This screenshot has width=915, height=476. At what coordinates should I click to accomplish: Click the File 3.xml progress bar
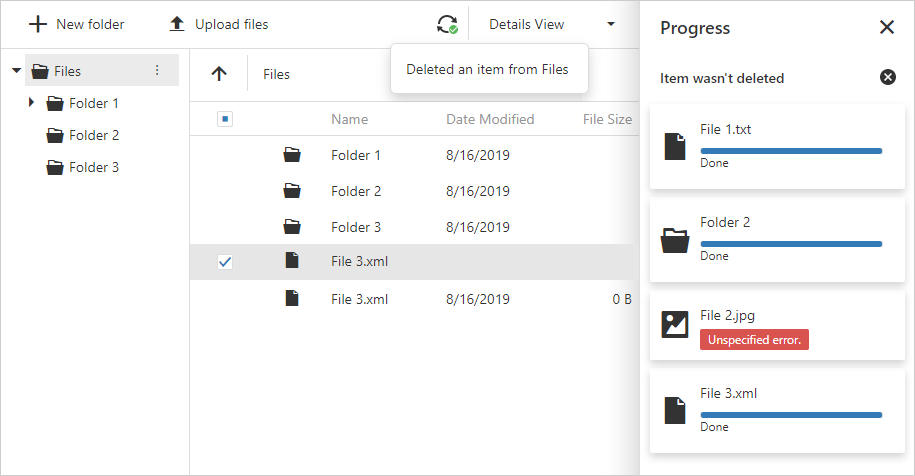coord(791,414)
